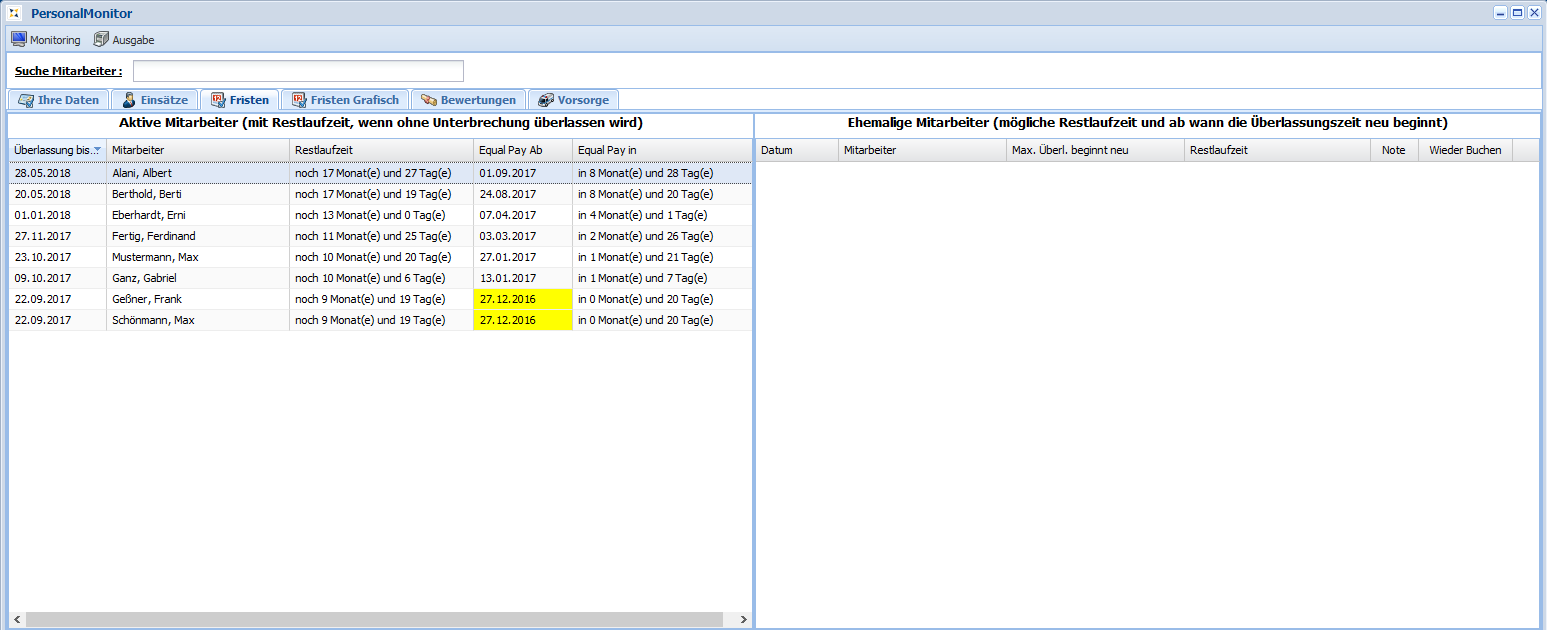The height and width of the screenshot is (630, 1547).
Task: Open the Ihre Daten tab
Action: [58, 100]
